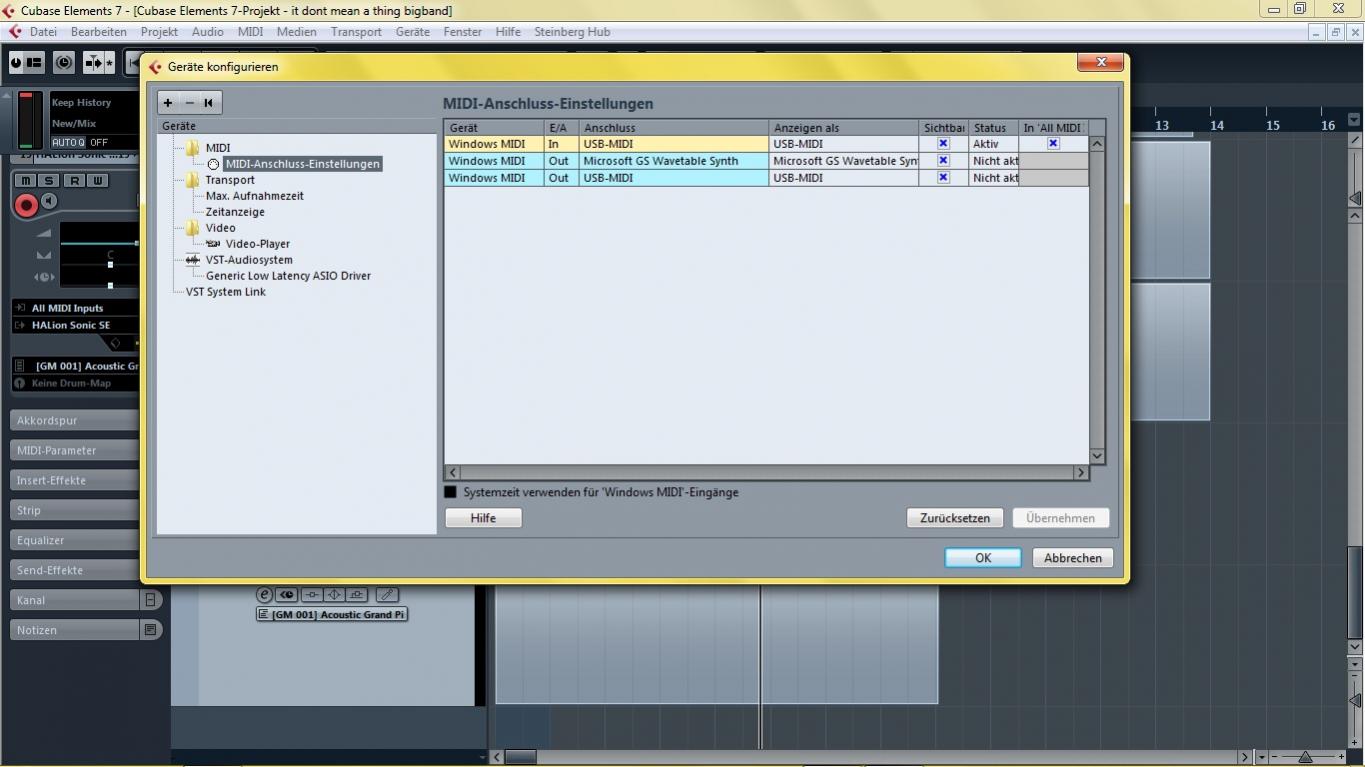
Task: Expand the Equalizer inspector section
Action: (x=75, y=540)
